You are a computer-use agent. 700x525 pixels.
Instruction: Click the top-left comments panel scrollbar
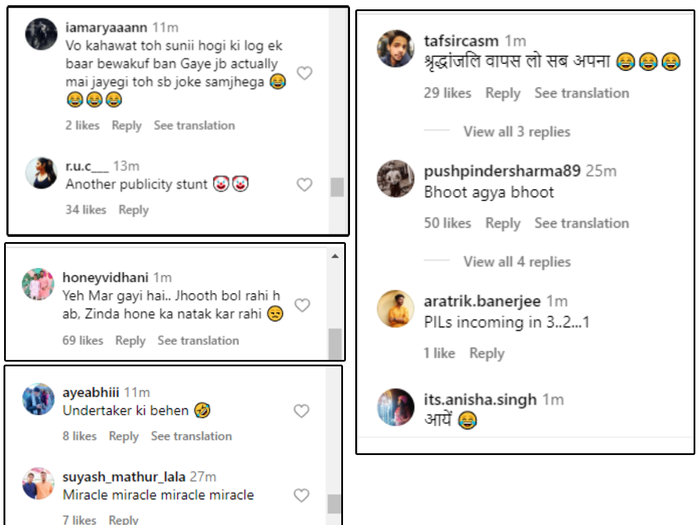pyautogui.click(x=337, y=187)
